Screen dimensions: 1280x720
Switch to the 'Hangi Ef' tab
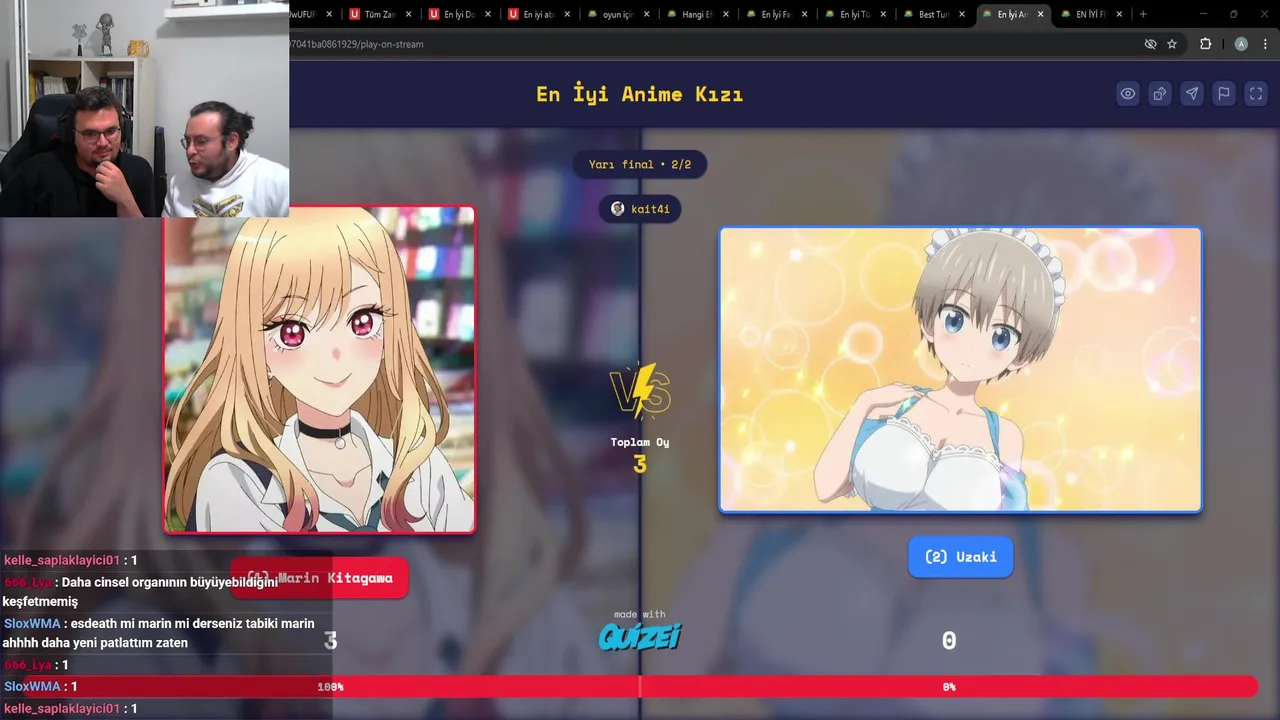(x=696, y=14)
